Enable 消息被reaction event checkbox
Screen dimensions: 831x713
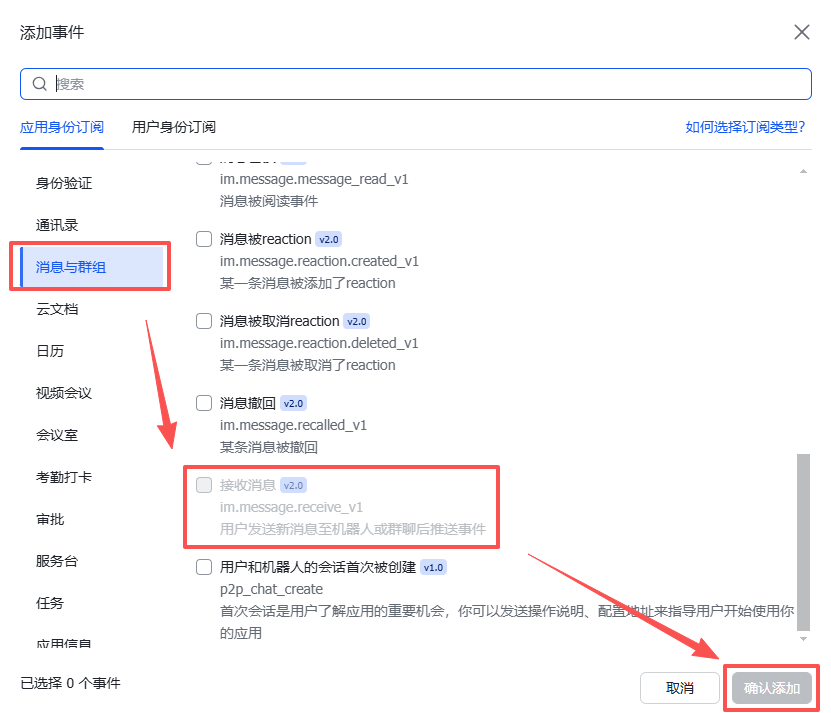click(204, 239)
